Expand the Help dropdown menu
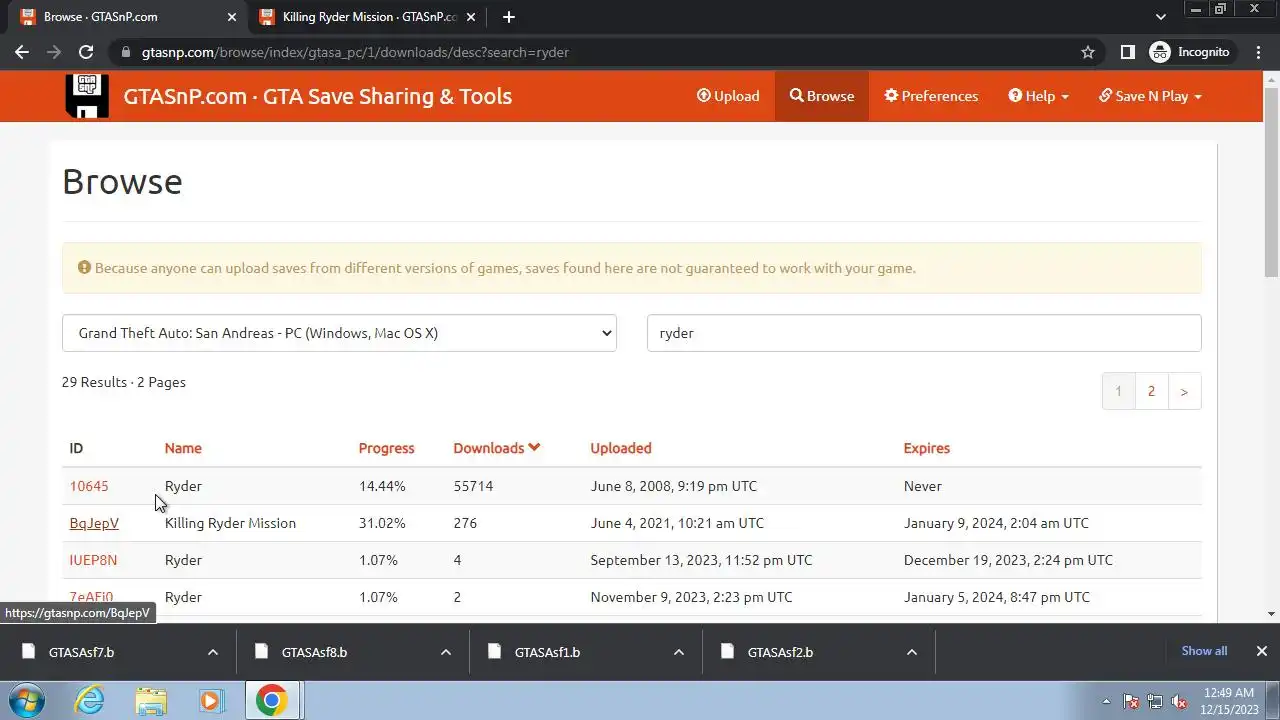The image size is (1280, 720). 1038,96
